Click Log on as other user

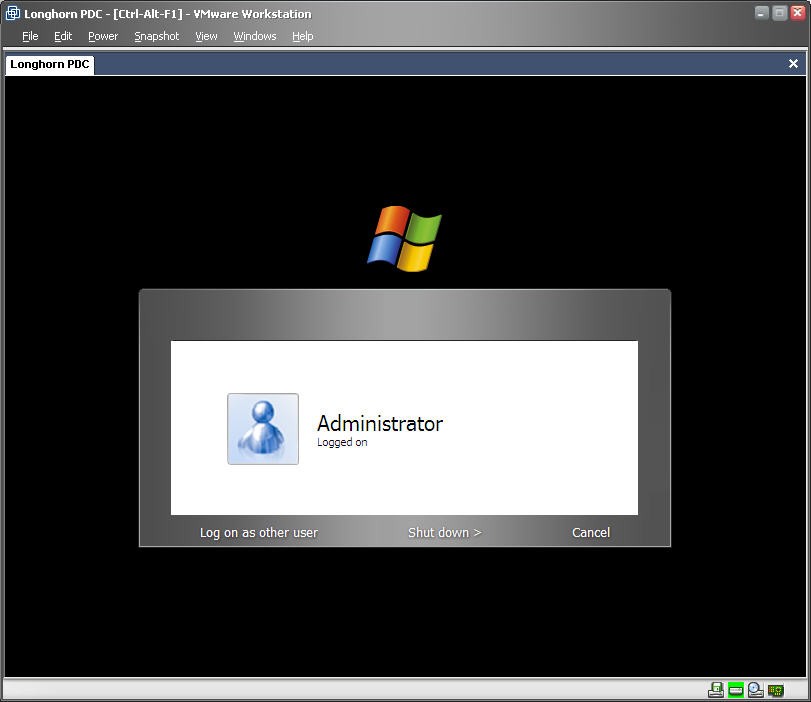click(x=259, y=533)
